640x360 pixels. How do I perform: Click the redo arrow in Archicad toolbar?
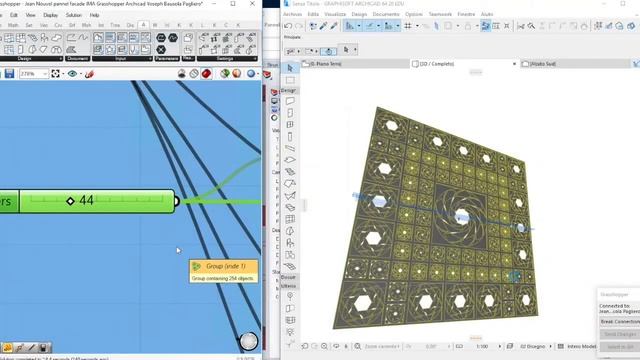coord(299,26)
